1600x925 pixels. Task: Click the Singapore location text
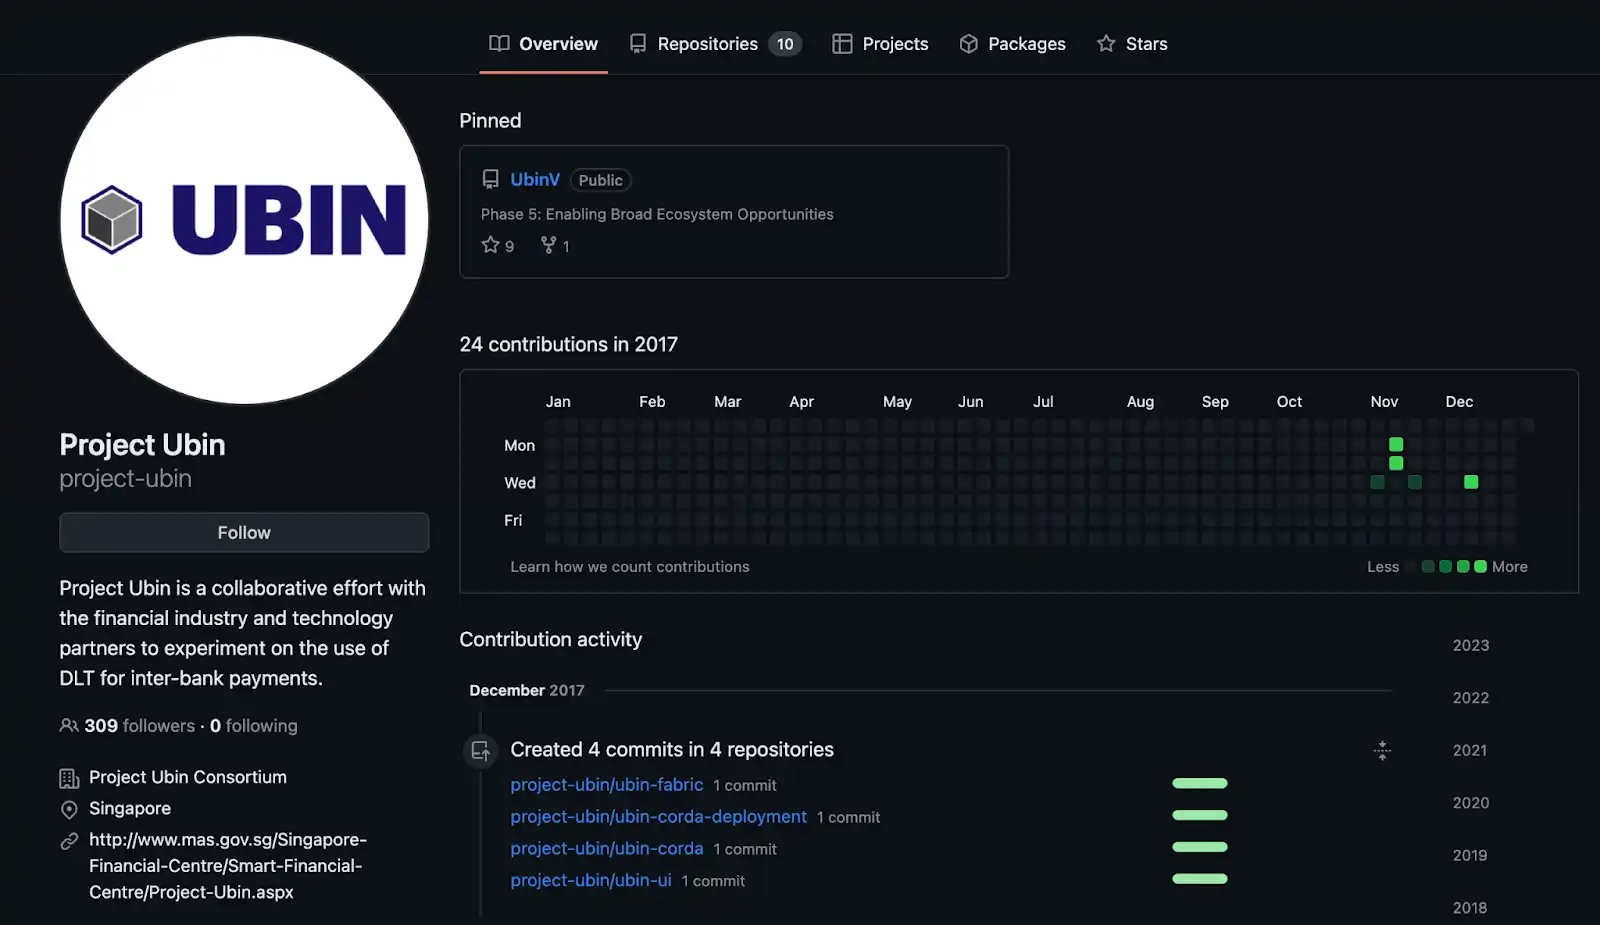pyautogui.click(x=130, y=809)
